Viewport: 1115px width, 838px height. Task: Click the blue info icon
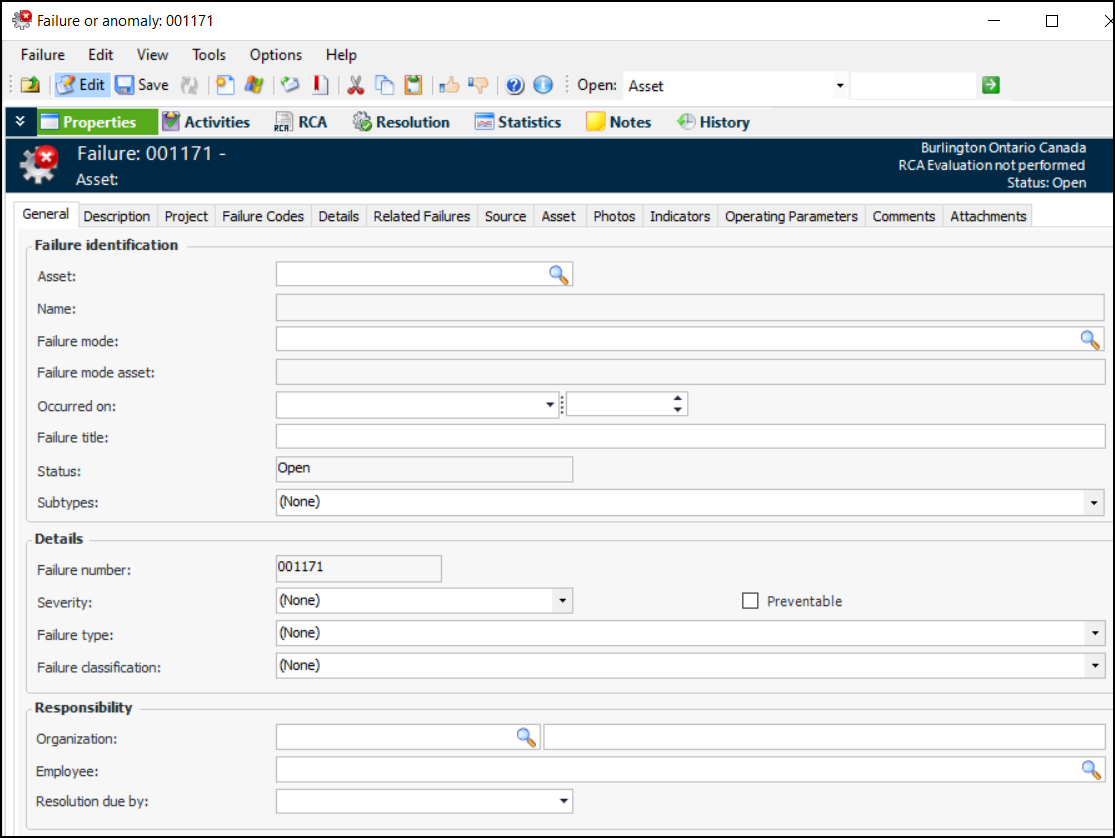point(543,85)
